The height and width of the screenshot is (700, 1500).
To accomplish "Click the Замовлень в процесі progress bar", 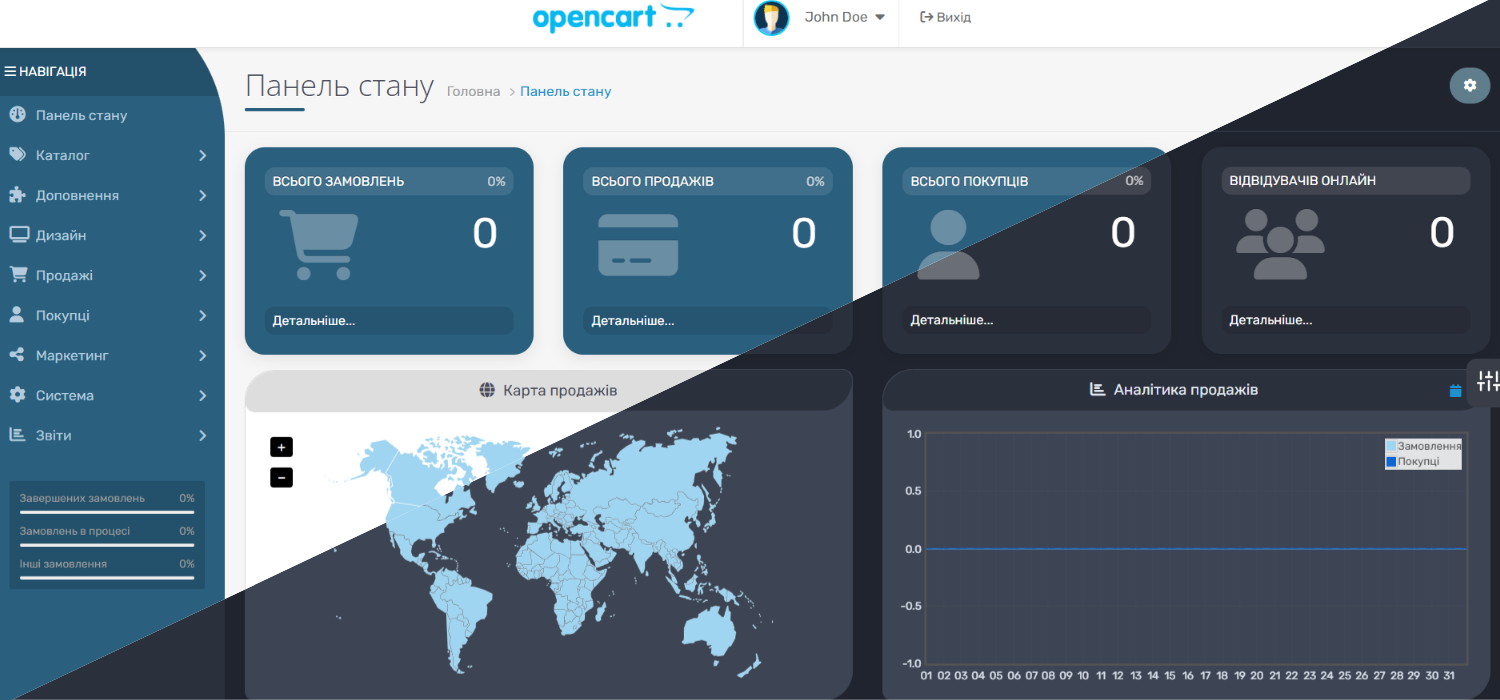I will coord(107,545).
